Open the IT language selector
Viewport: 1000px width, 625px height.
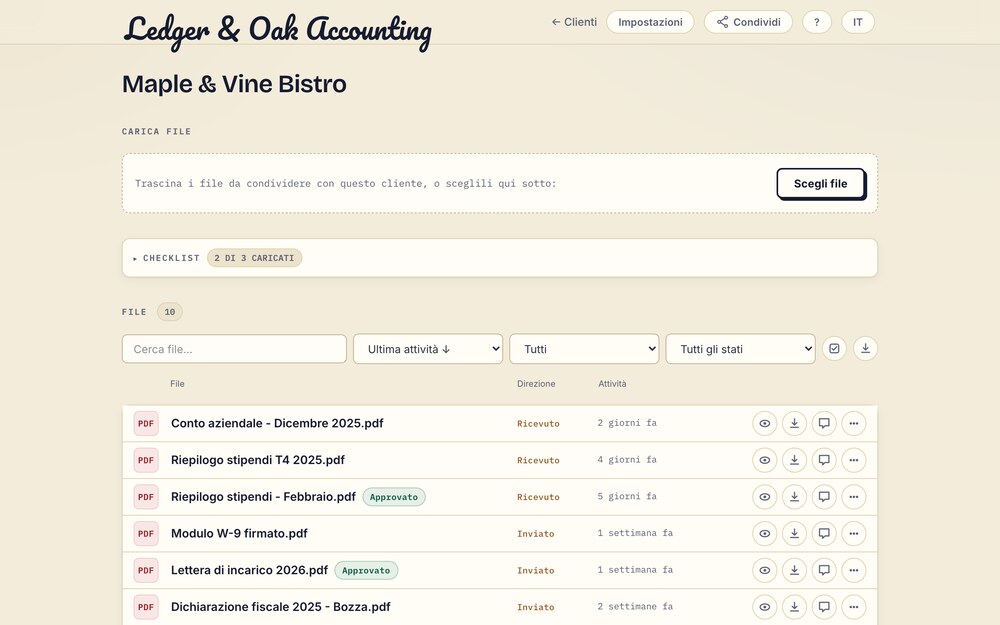858,22
